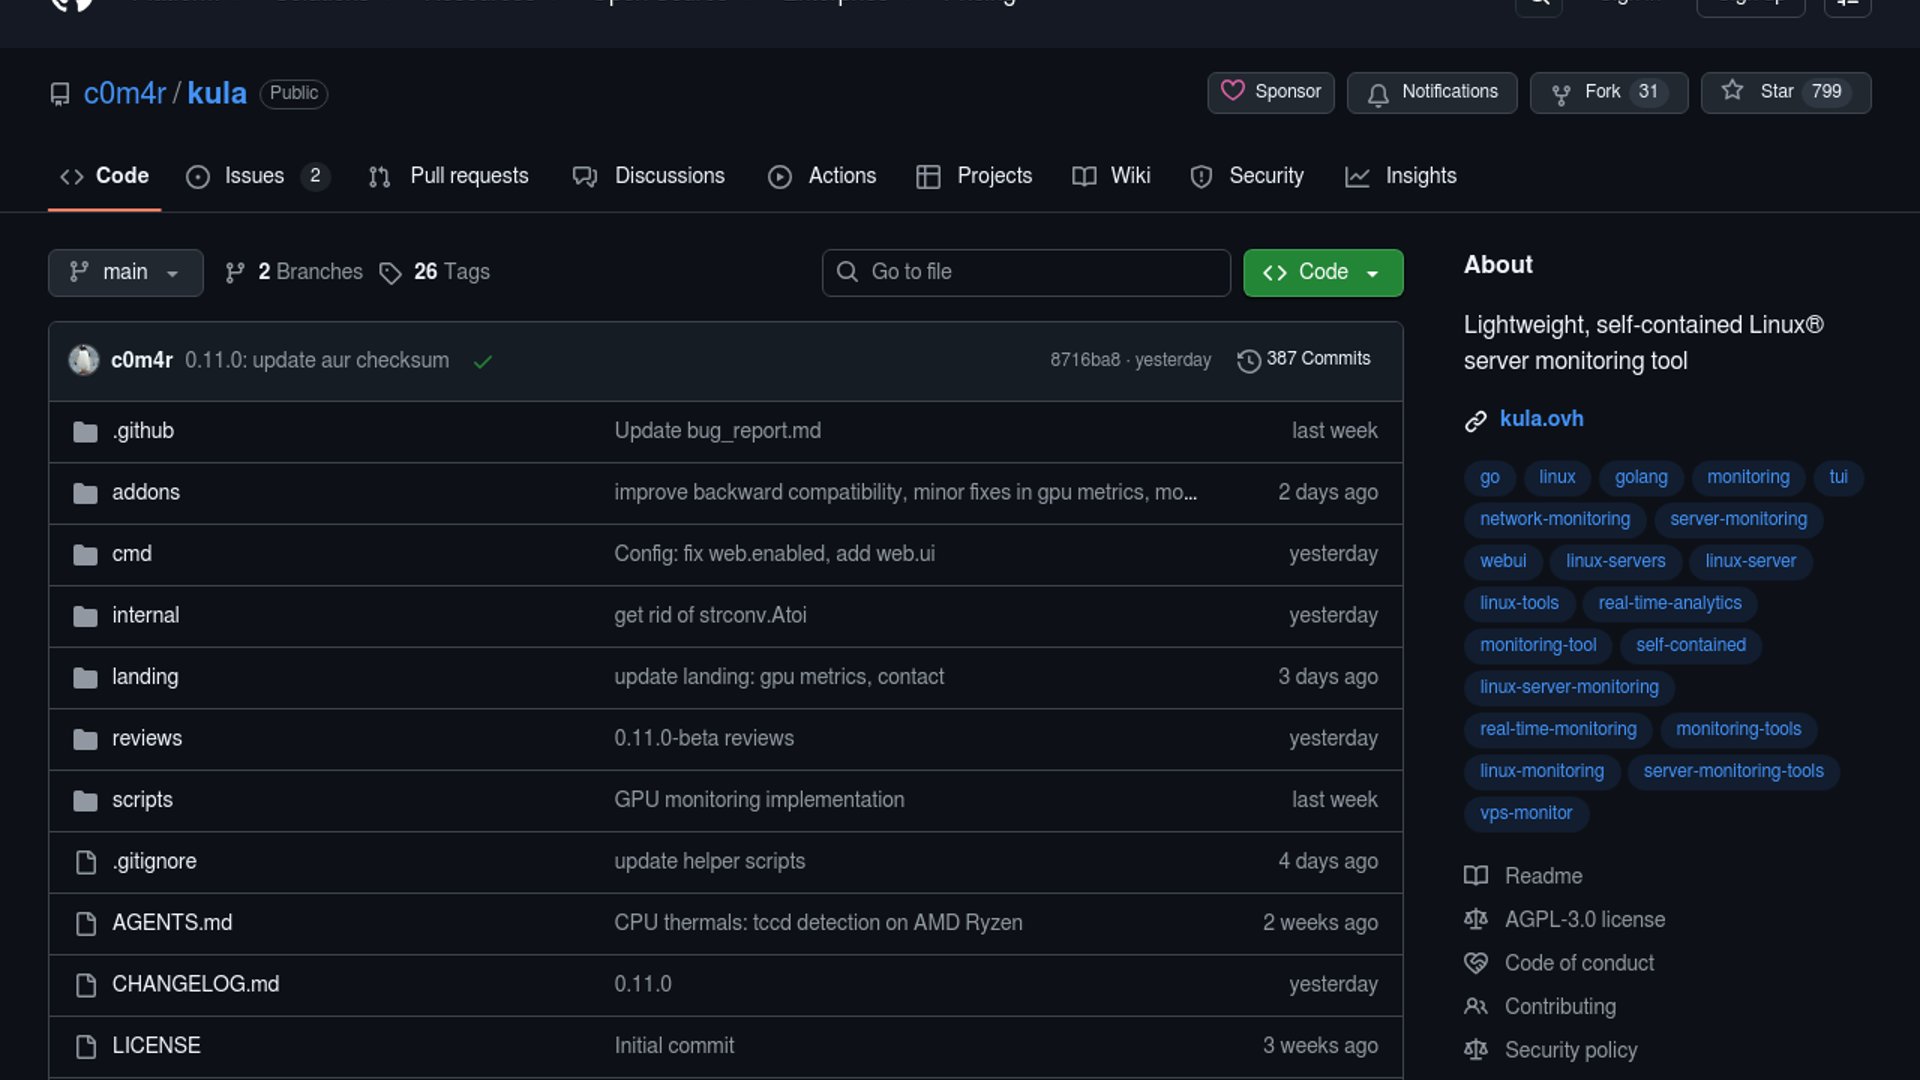Click the Fork repository icon

[1560, 94]
